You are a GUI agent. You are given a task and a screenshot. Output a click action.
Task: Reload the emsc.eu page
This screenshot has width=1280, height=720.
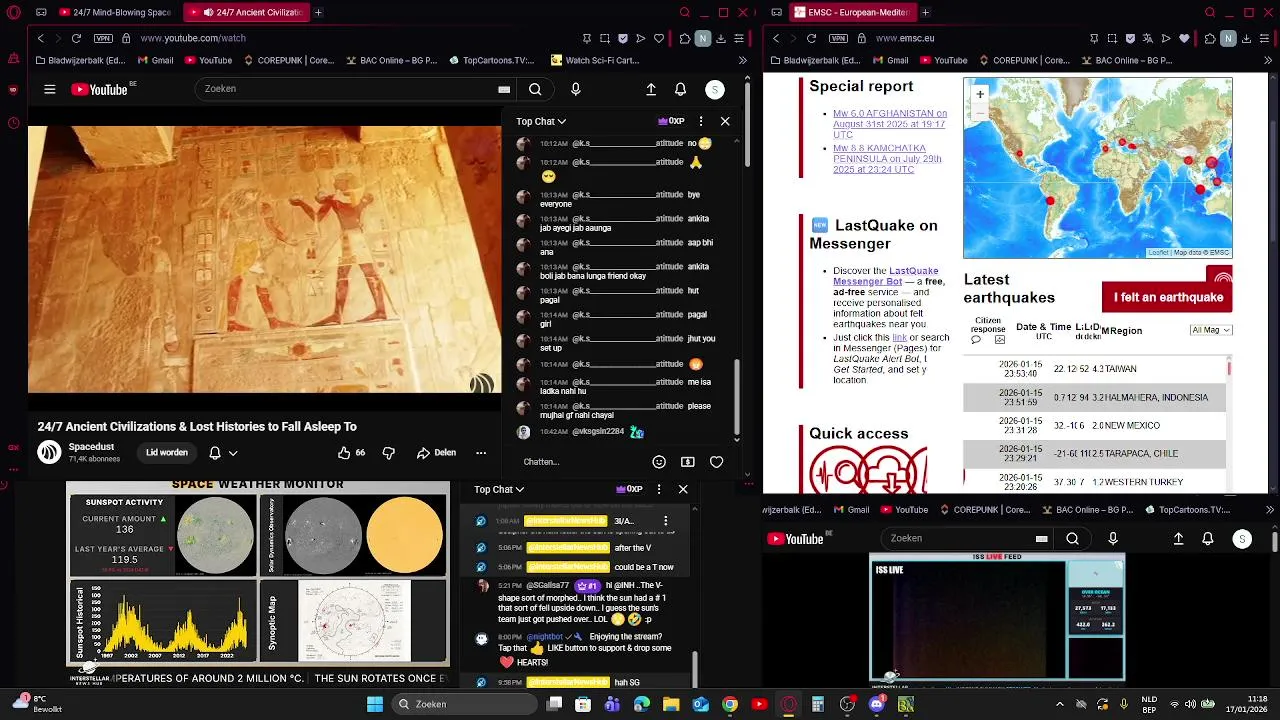click(x=811, y=38)
